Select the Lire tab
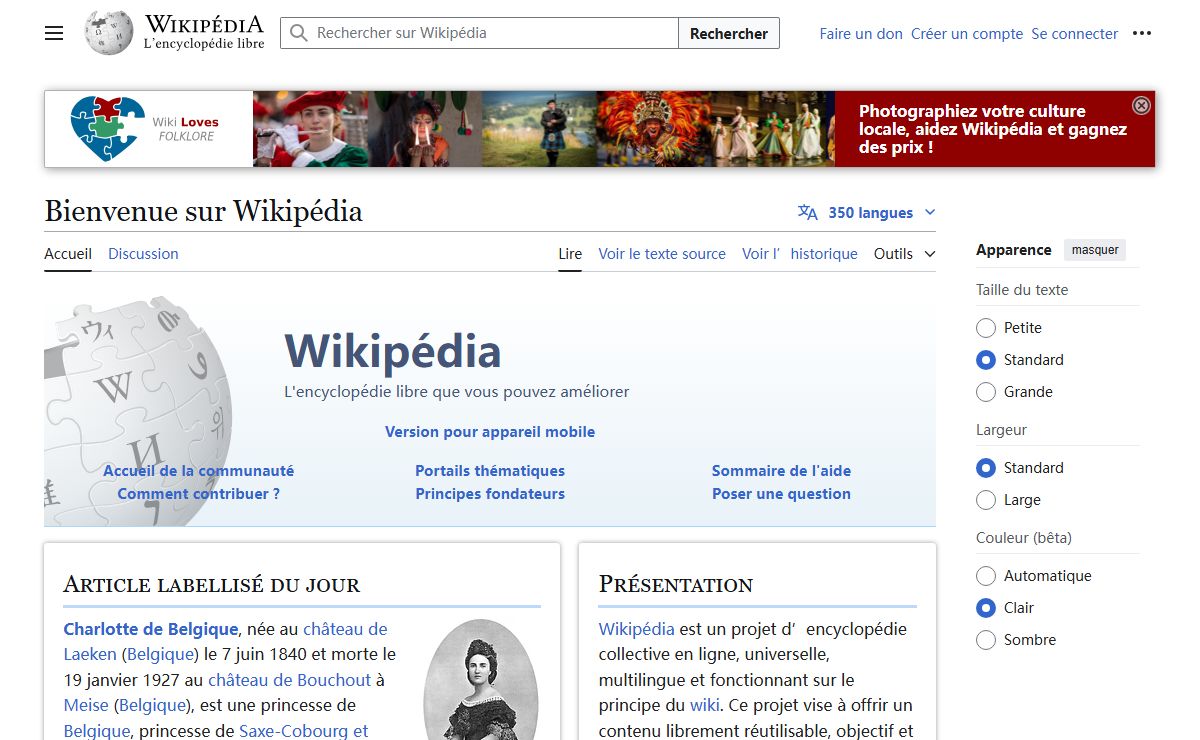Screen dimensions: 1200x740 (x=570, y=254)
